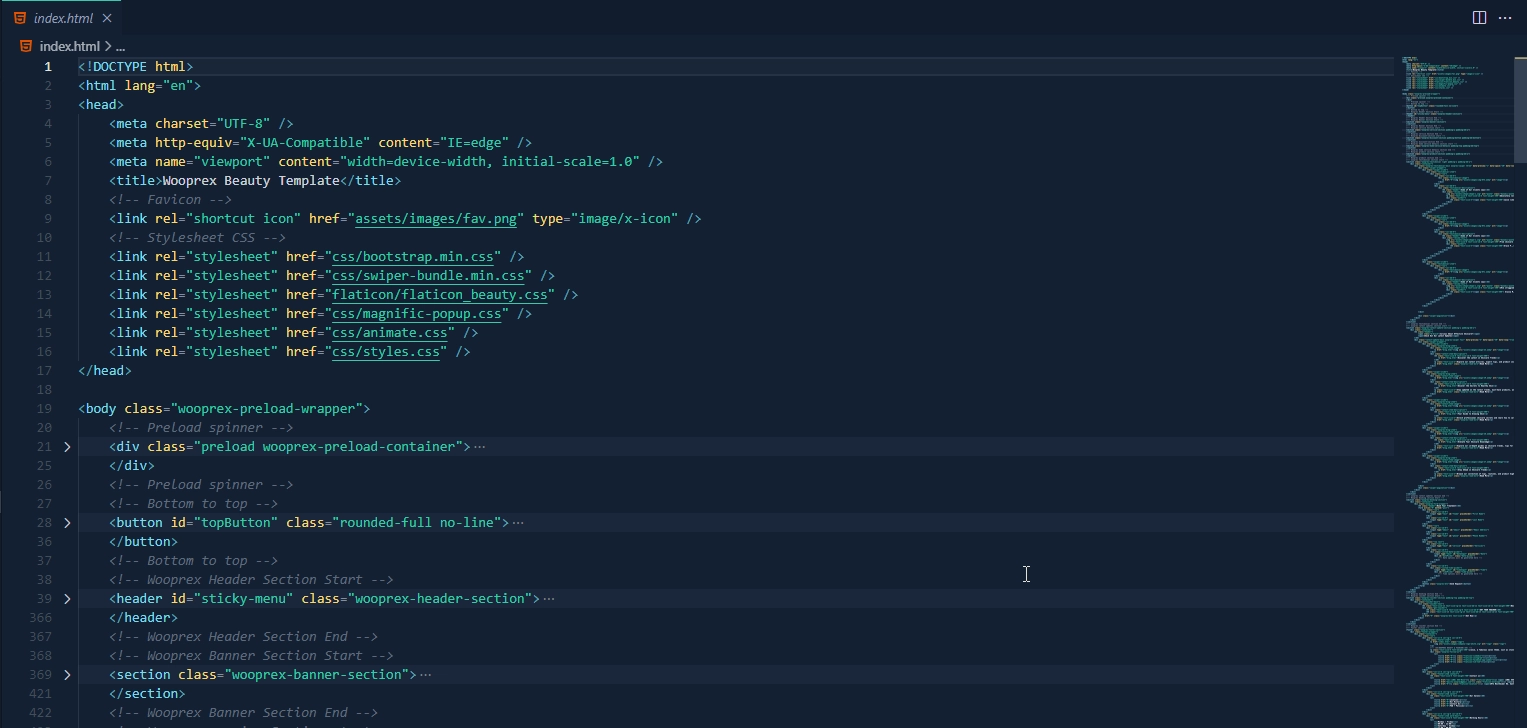Open the assets/images/fav.png favicon link

(x=435, y=218)
